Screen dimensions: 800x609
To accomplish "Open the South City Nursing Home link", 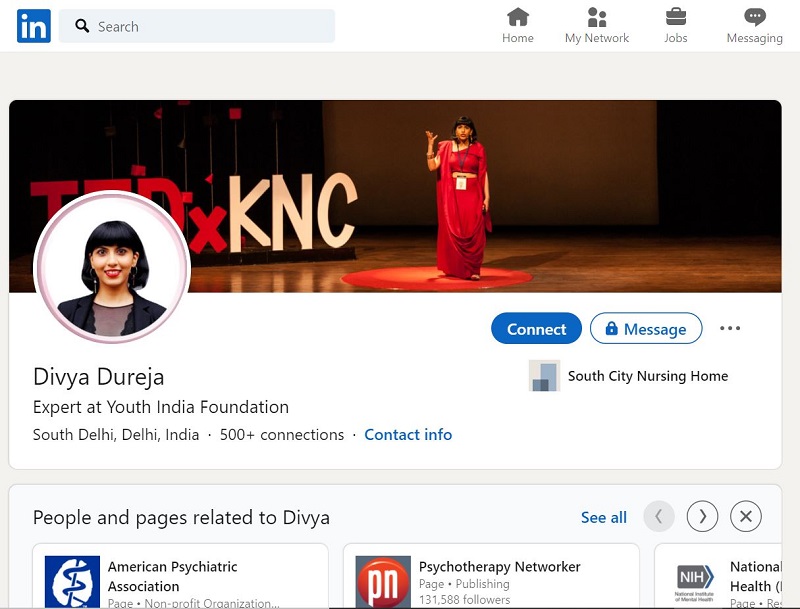I will click(x=647, y=376).
